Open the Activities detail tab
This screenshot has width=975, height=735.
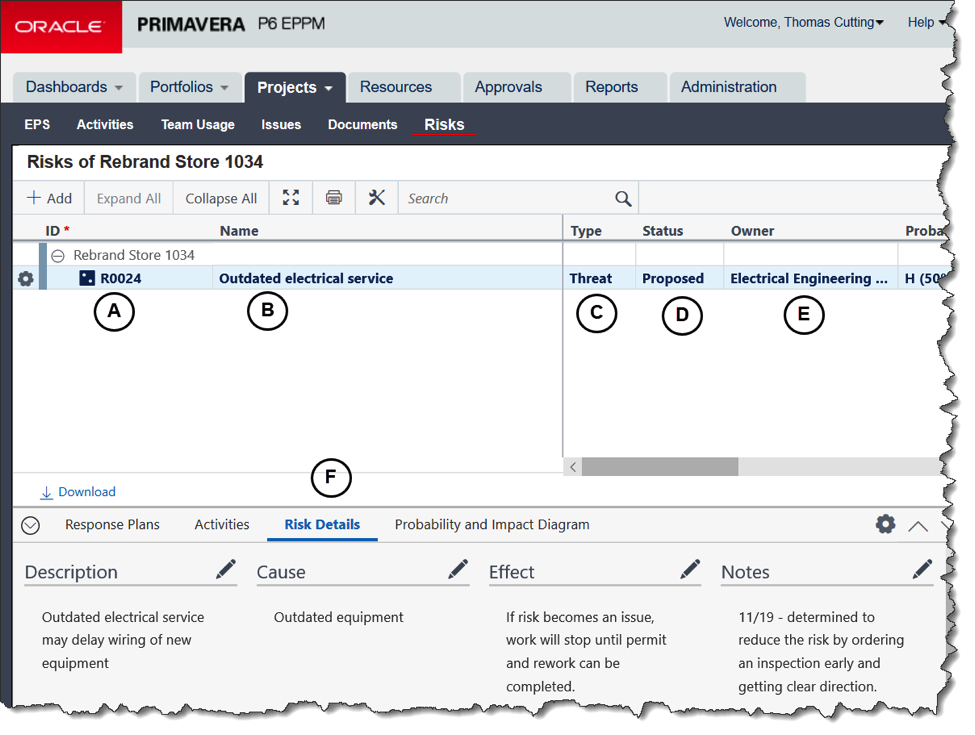[x=222, y=525]
